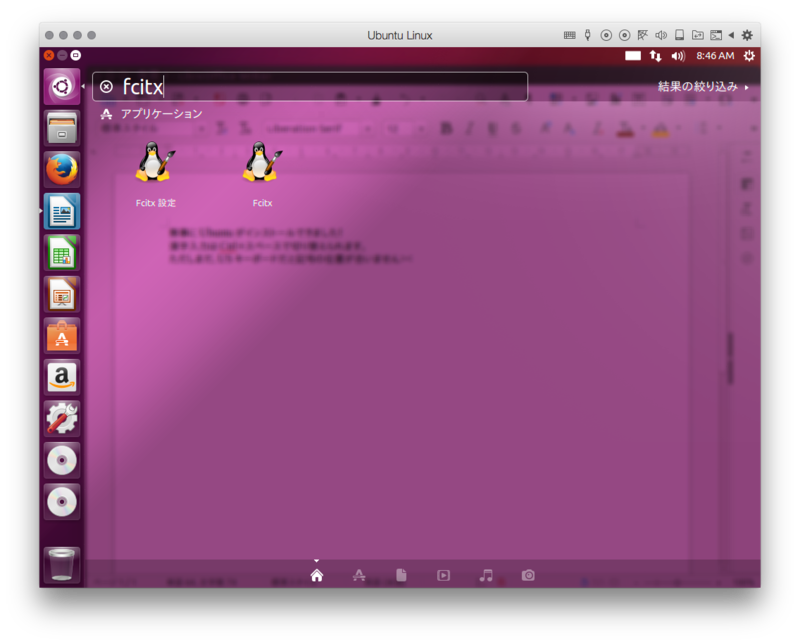
Task: Open the sound volume indicator in top panel
Action: tap(678, 56)
